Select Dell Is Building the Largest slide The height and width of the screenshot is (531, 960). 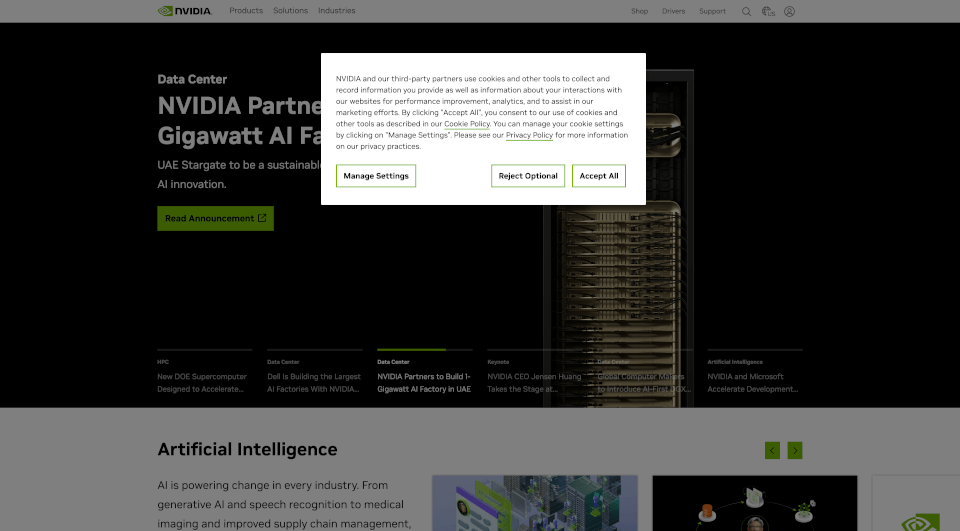tap(315, 372)
